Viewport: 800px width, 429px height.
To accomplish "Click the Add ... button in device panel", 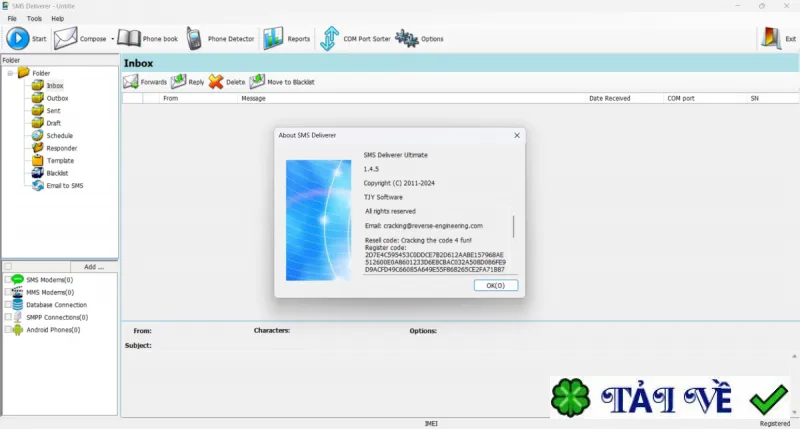I will coord(94,267).
